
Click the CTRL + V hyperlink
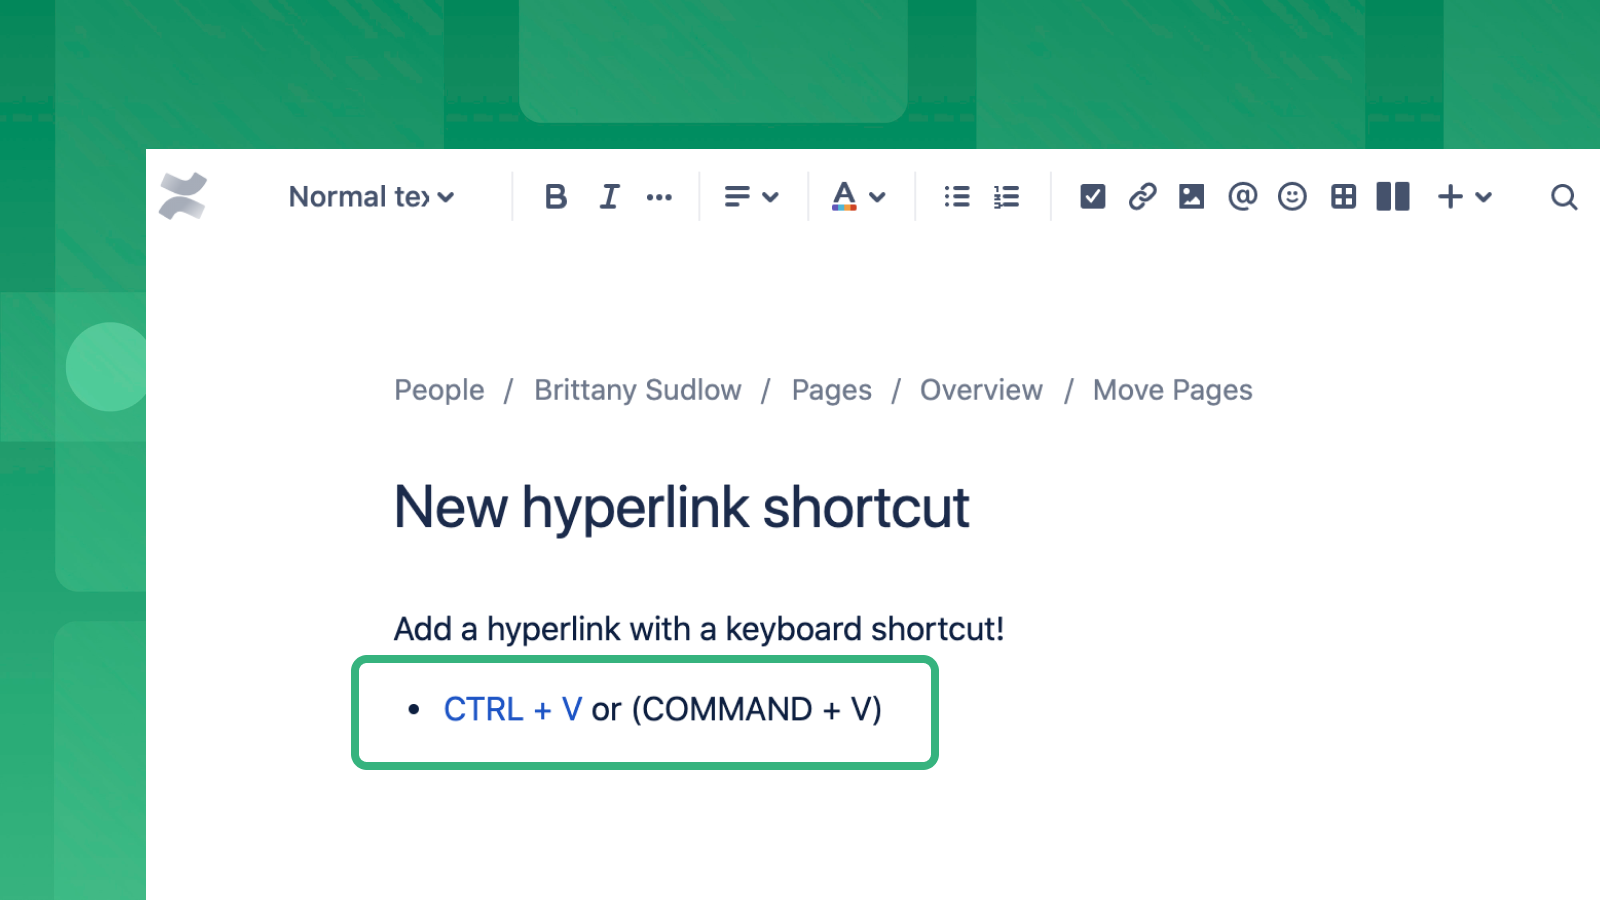click(513, 709)
